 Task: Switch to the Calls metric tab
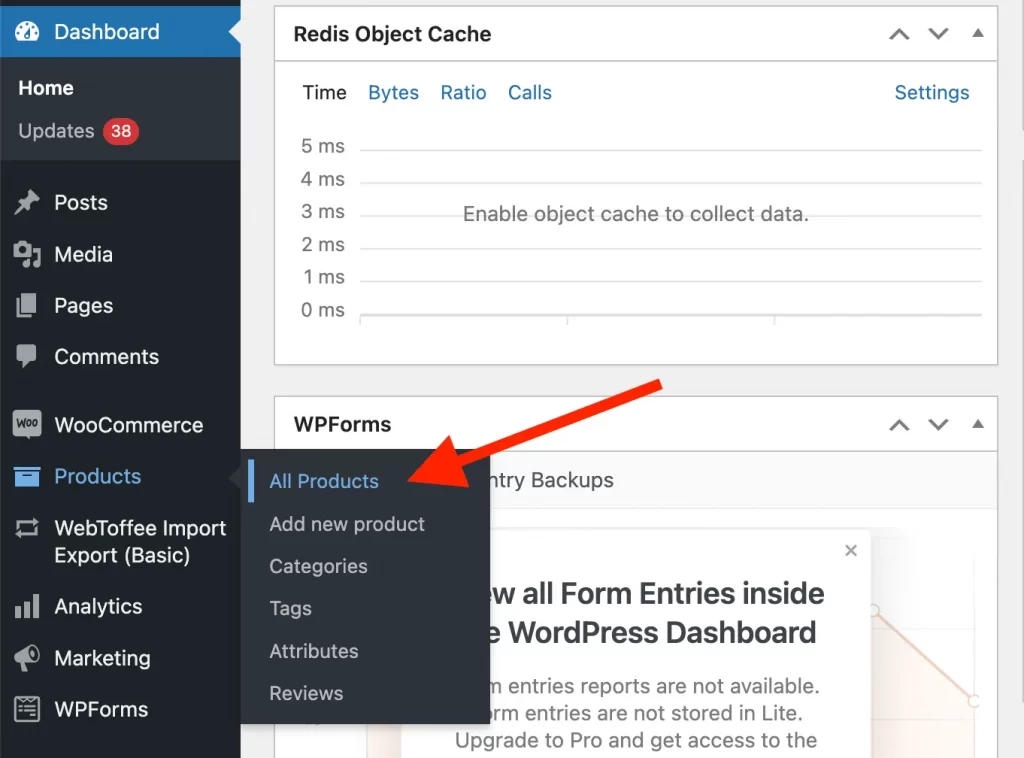point(529,93)
